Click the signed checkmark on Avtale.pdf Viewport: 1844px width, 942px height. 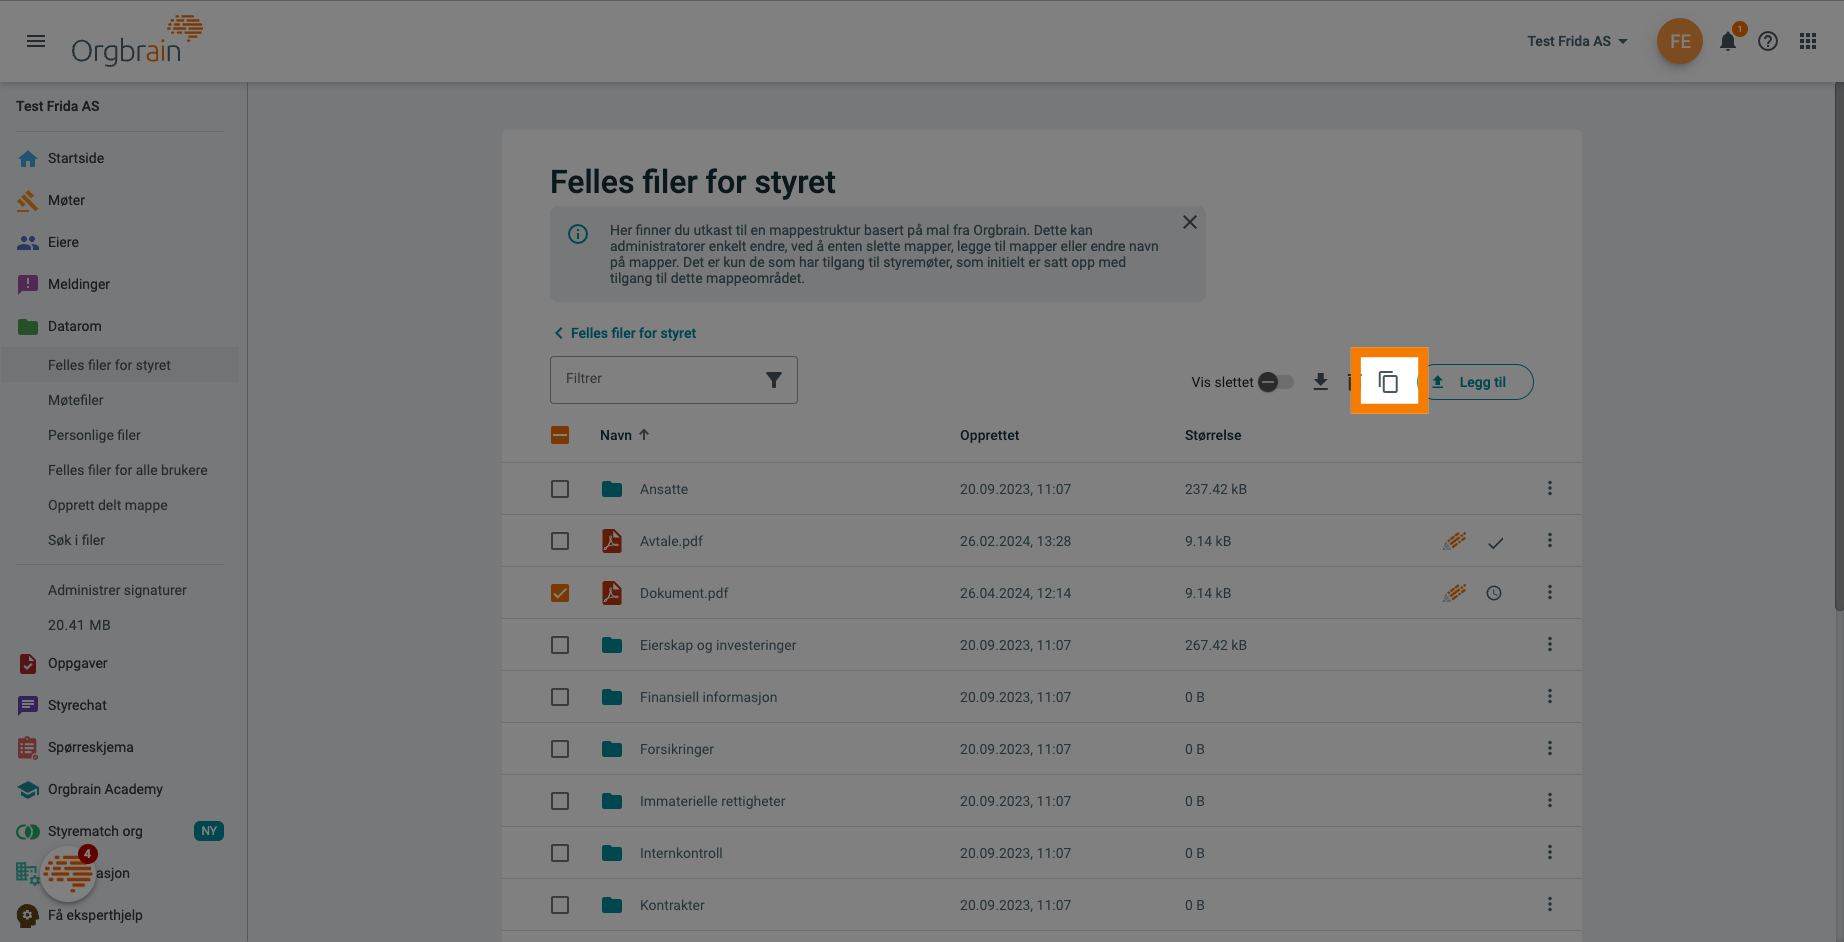tap(1495, 543)
